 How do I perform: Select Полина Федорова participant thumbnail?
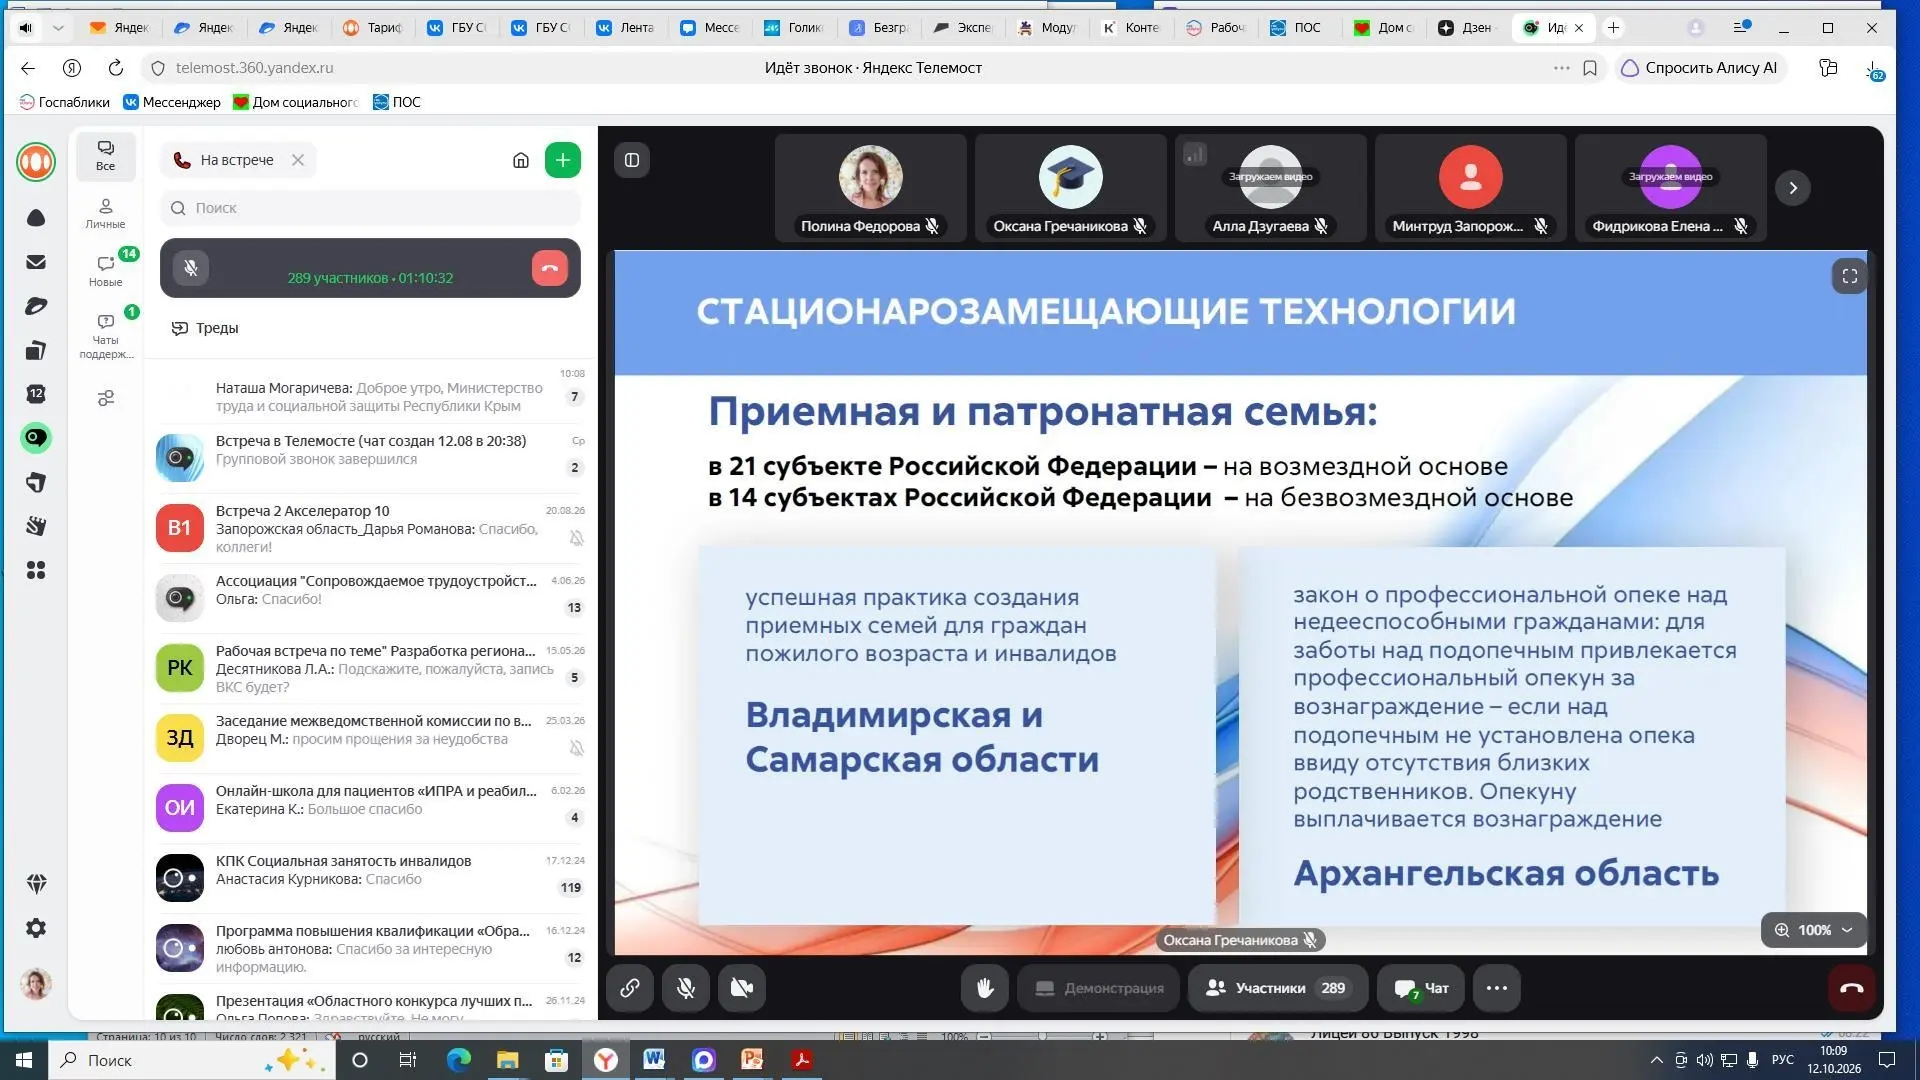[x=870, y=188]
